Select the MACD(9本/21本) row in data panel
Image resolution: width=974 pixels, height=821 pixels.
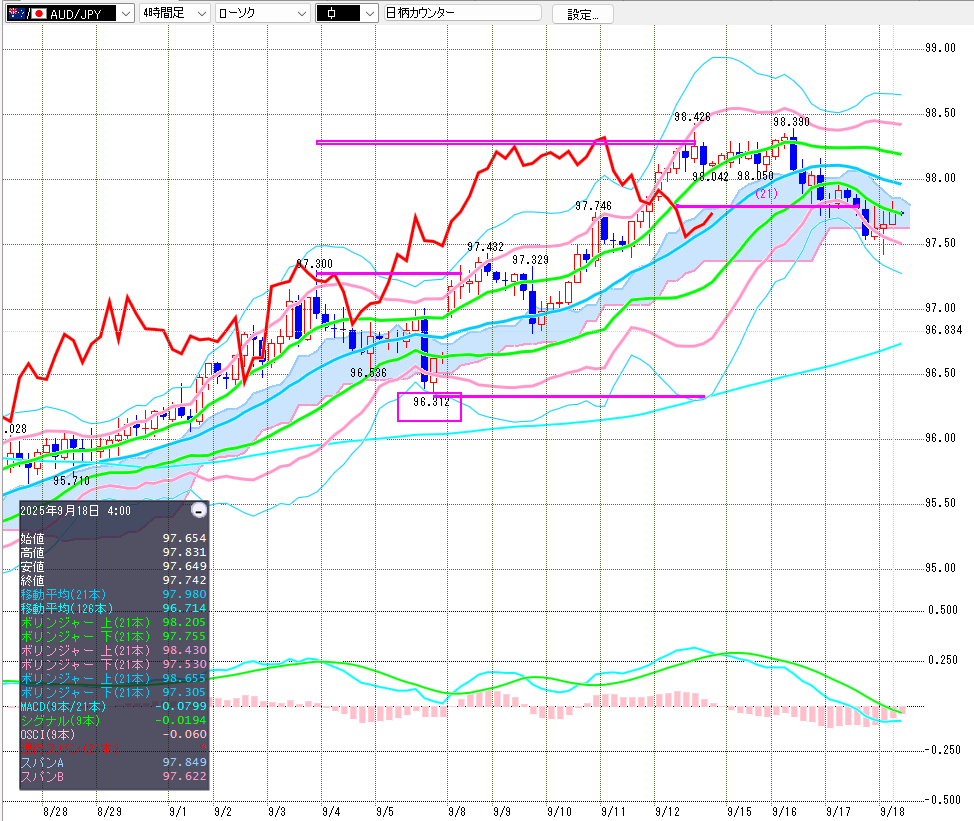coord(60,707)
